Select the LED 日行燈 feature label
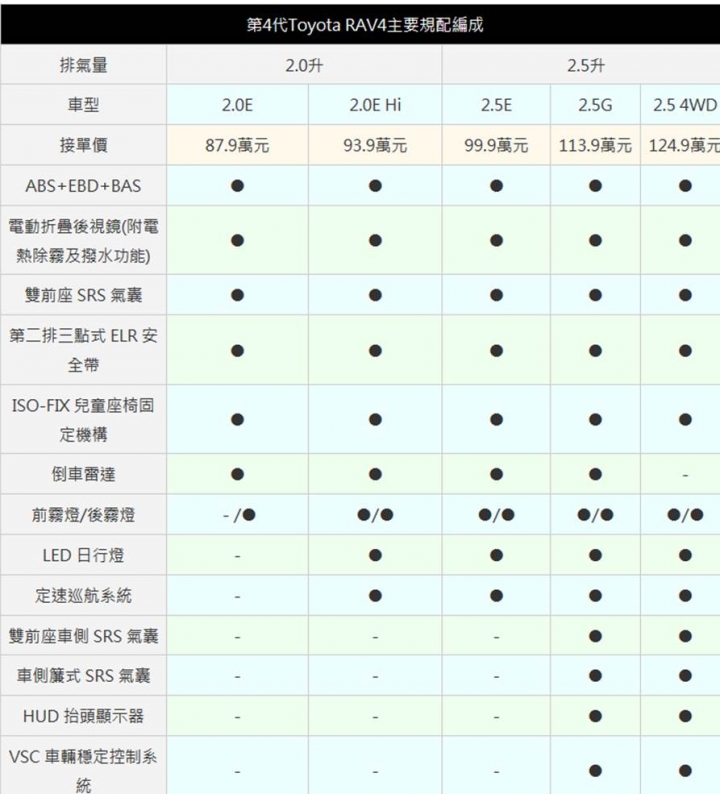Viewport: 720px width, 794px height. click(x=84, y=555)
